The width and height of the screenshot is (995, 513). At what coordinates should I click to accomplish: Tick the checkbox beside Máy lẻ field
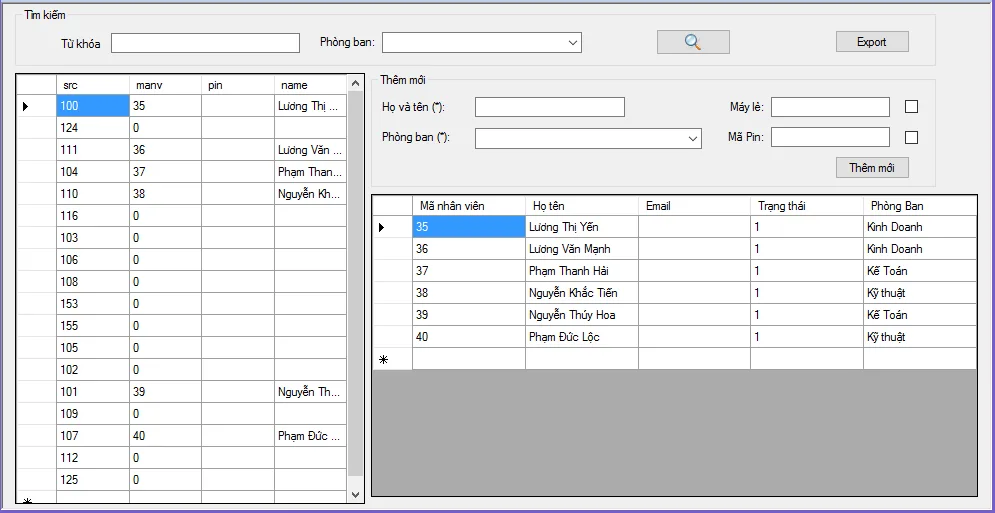pyautogui.click(x=911, y=107)
